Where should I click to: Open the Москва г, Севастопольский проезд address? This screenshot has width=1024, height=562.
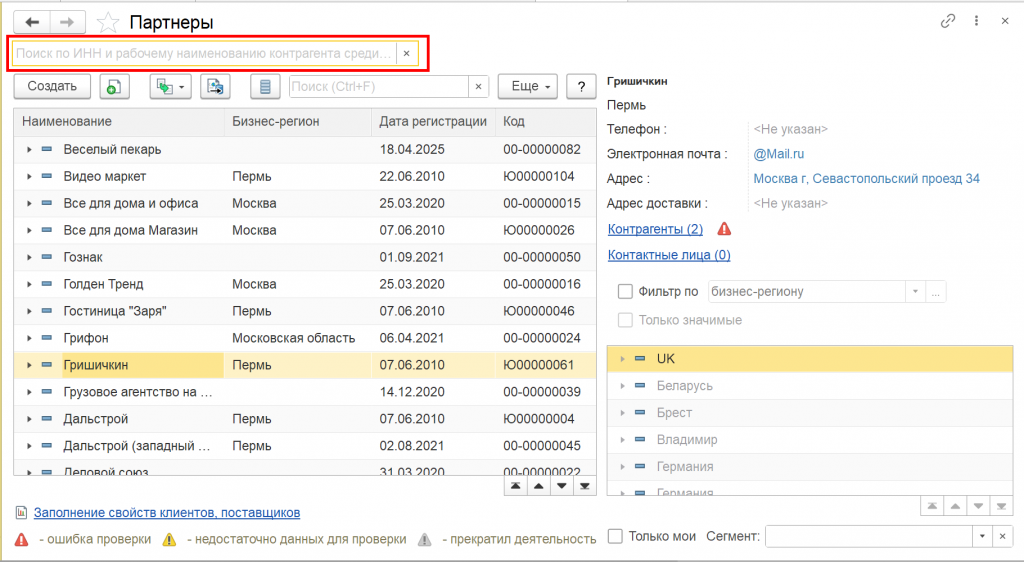(867, 179)
